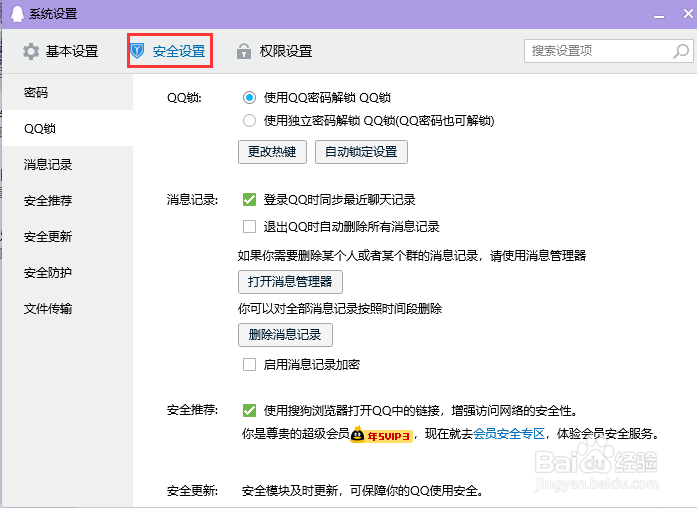Select 安全防护 in the sidebar
This screenshot has height=508, width=697.
68,272
